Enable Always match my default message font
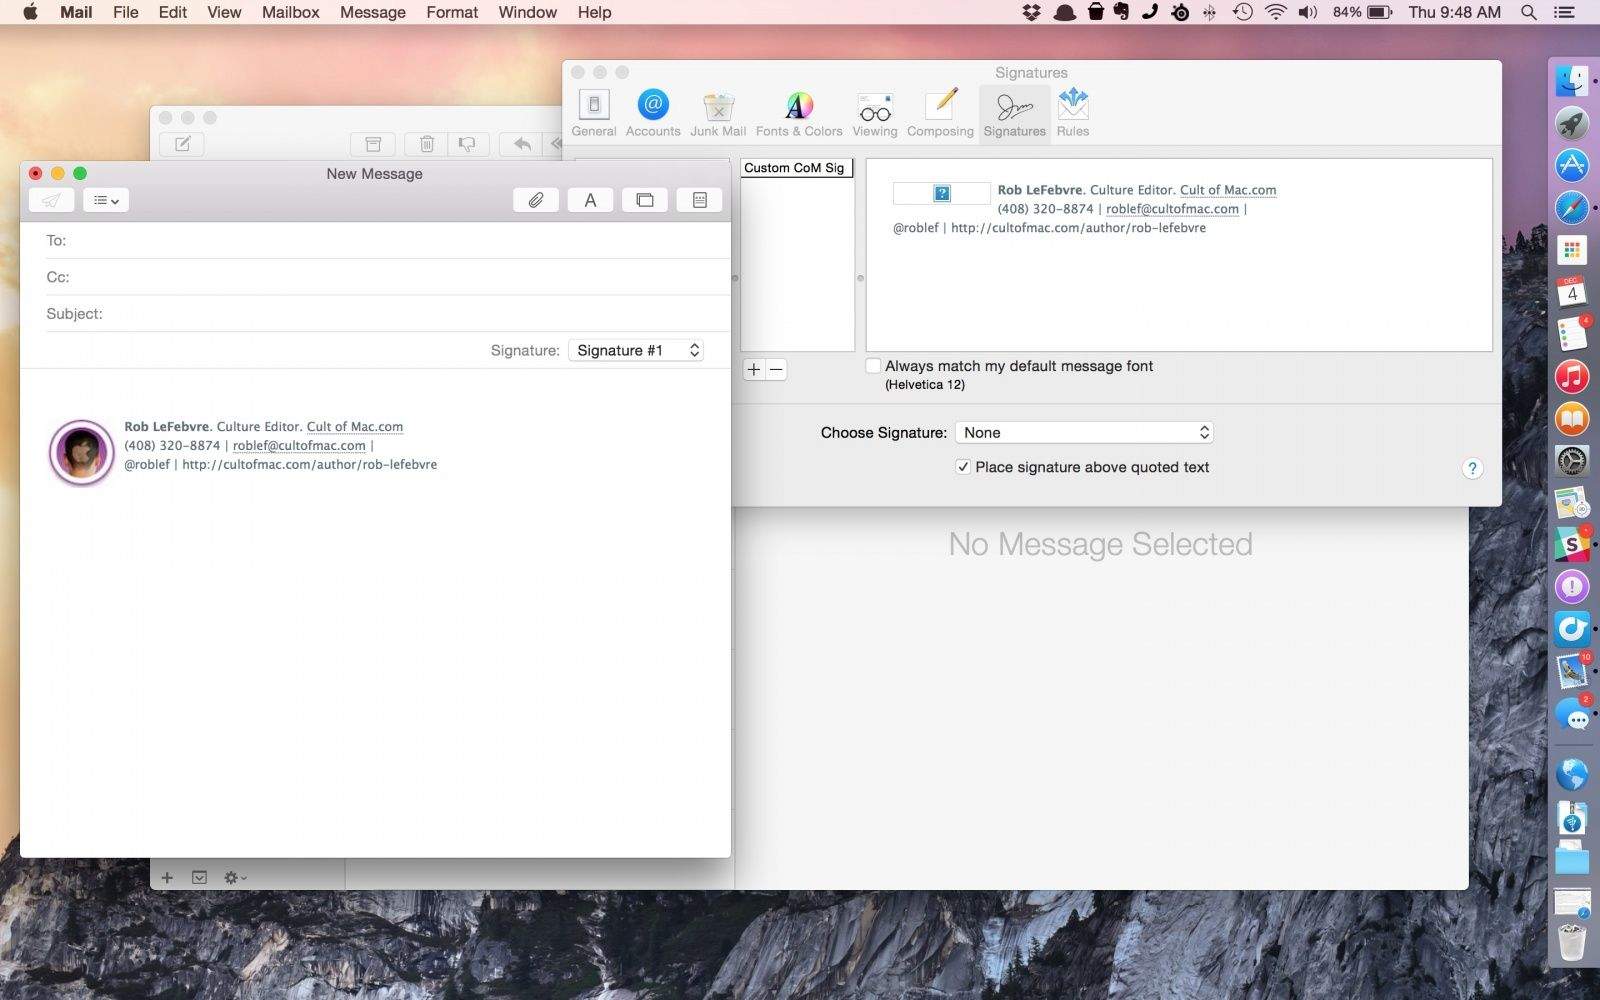 tap(873, 365)
